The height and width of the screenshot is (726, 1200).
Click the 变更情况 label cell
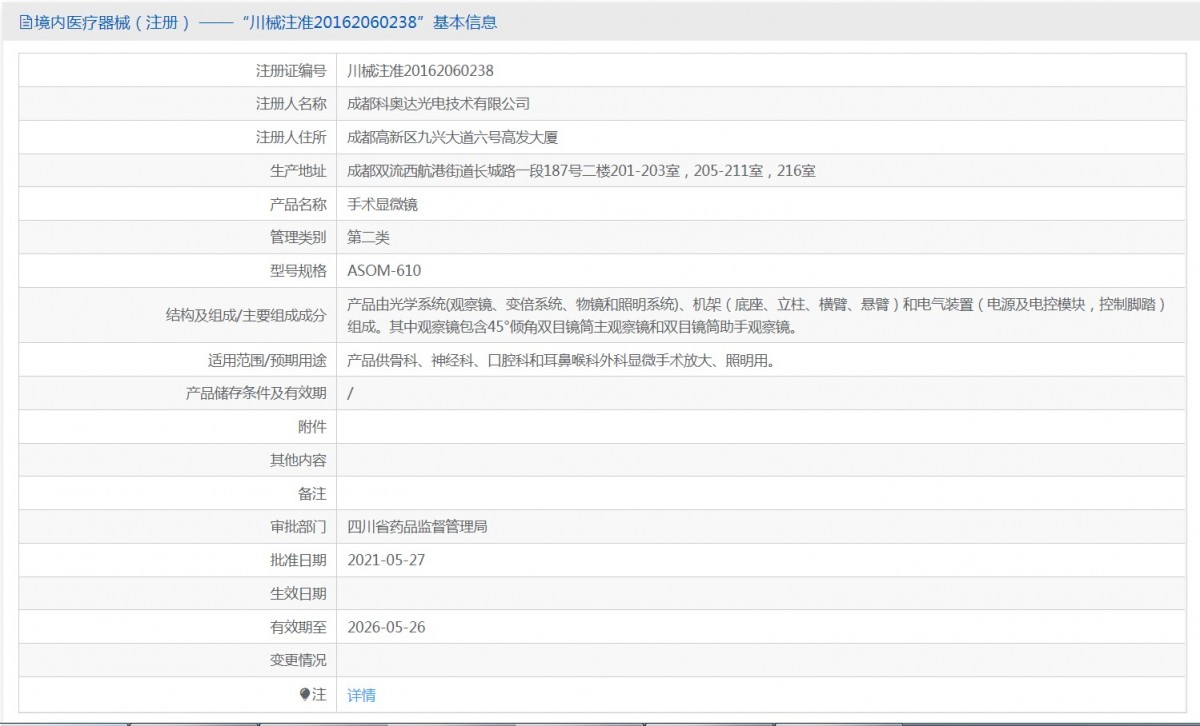coord(178,660)
